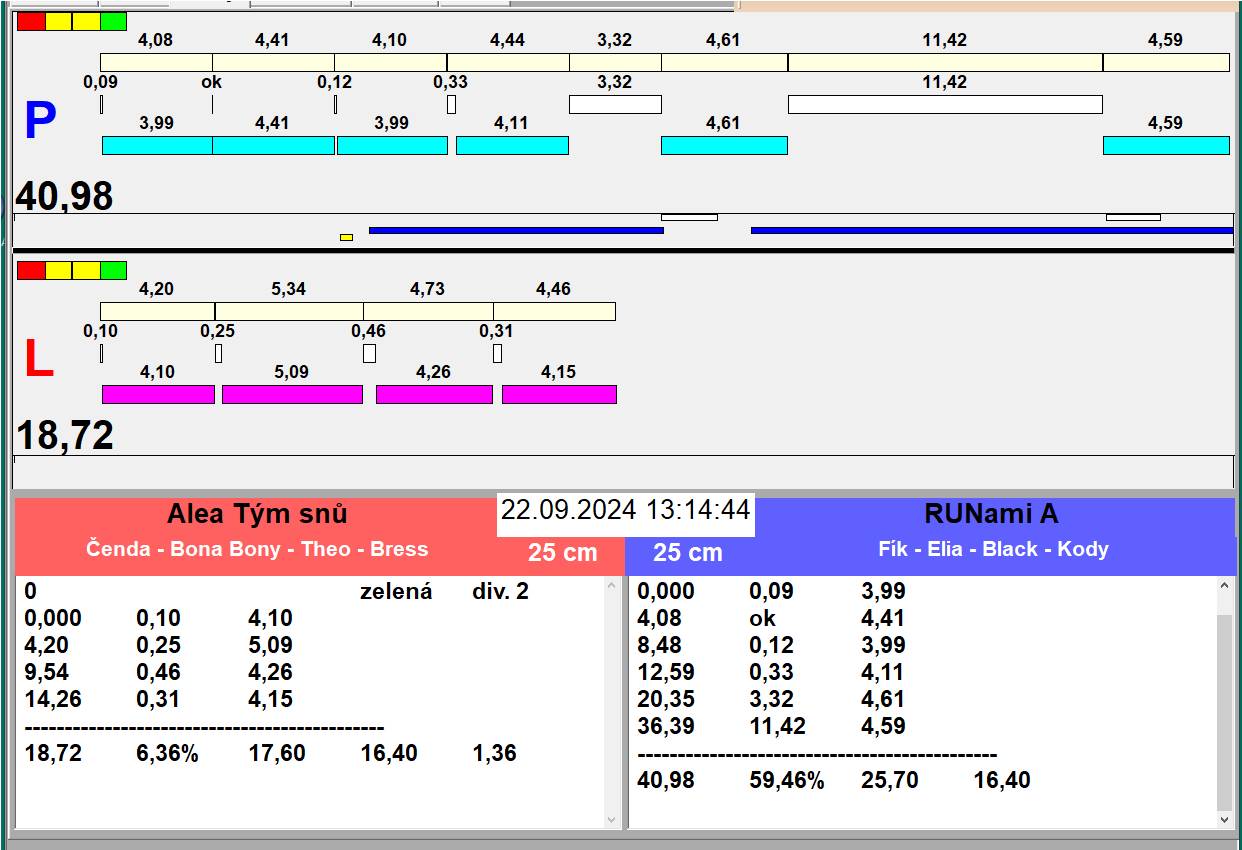
Task: Select the magenta 5,09 run bar
Action: [x=291, y=394]
